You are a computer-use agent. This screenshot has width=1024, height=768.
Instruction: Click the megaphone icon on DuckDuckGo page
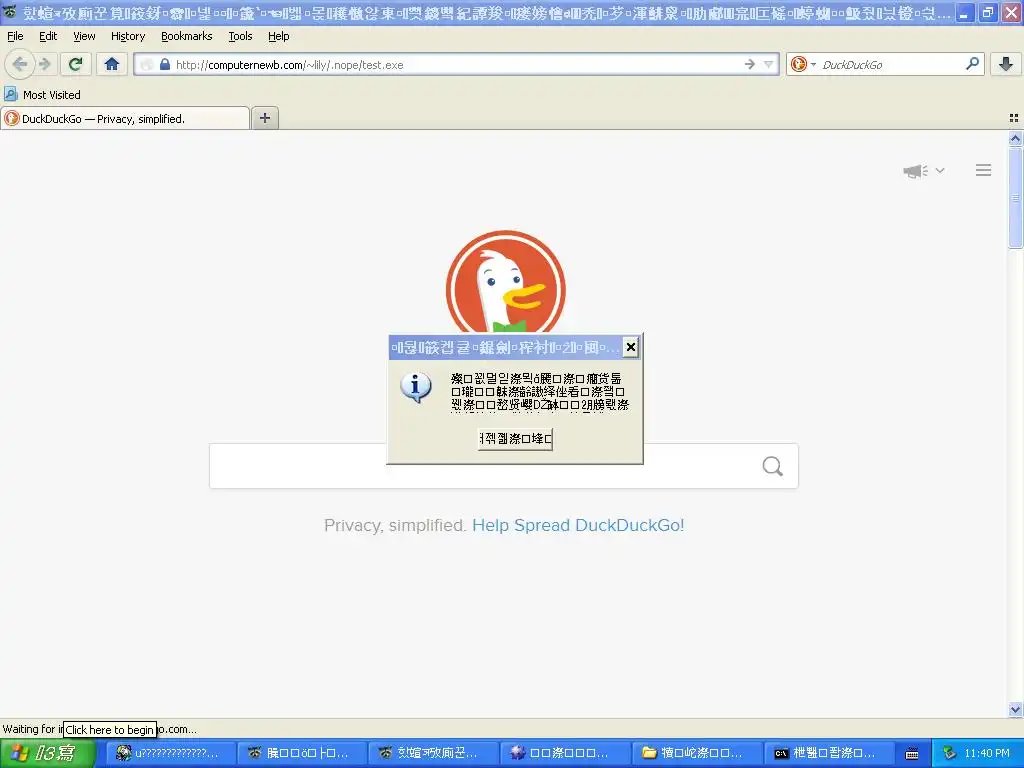click(x=916, y=171)
